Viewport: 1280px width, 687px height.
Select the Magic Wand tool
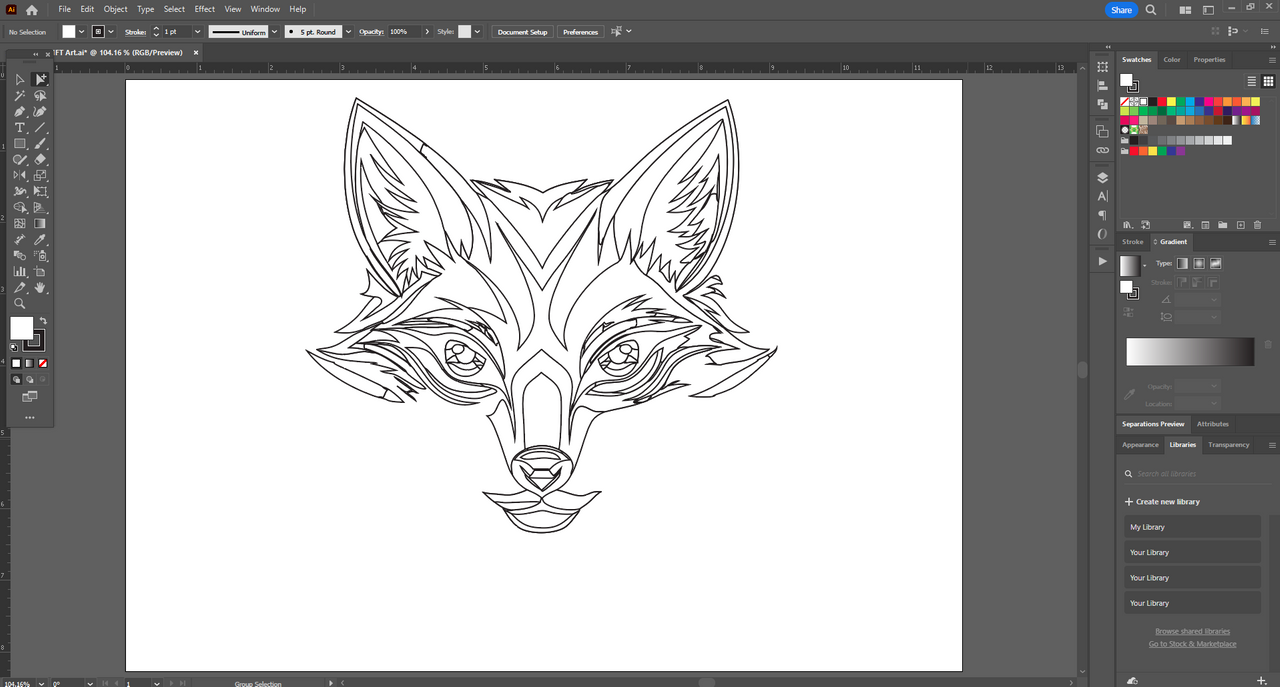19,96
